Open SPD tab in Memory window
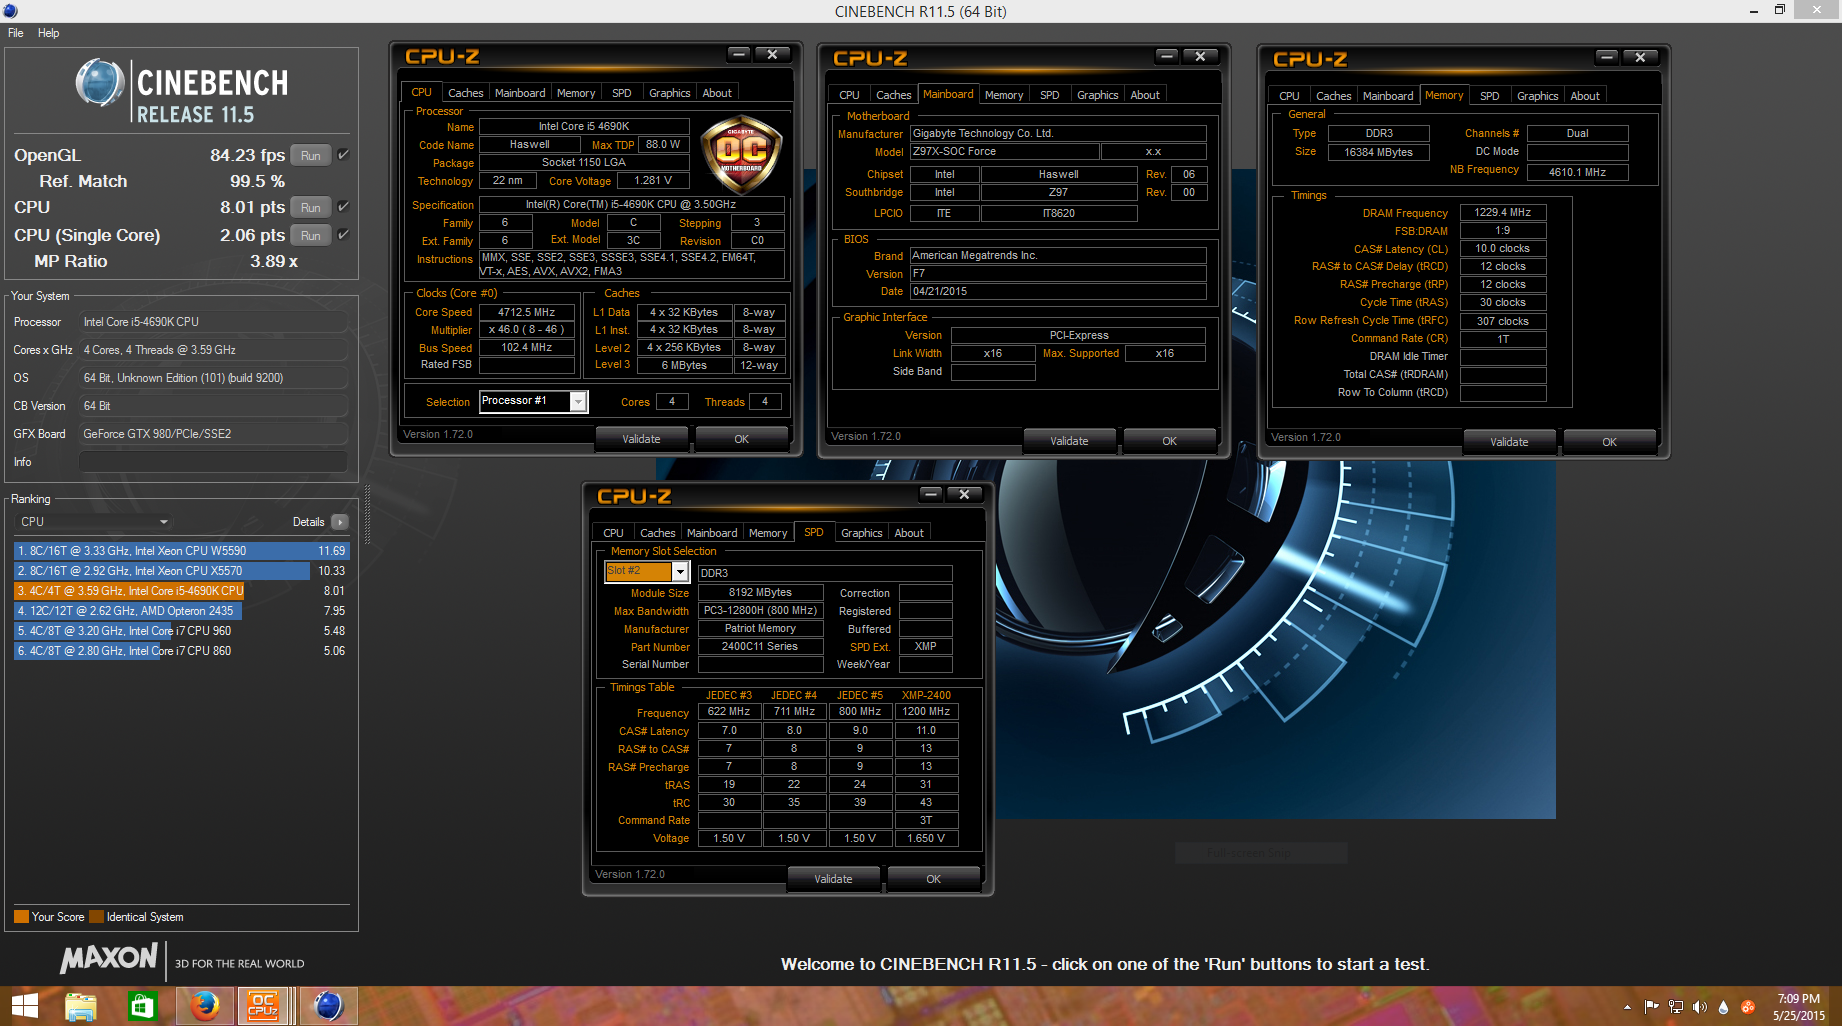 [x=1489, y=96]
